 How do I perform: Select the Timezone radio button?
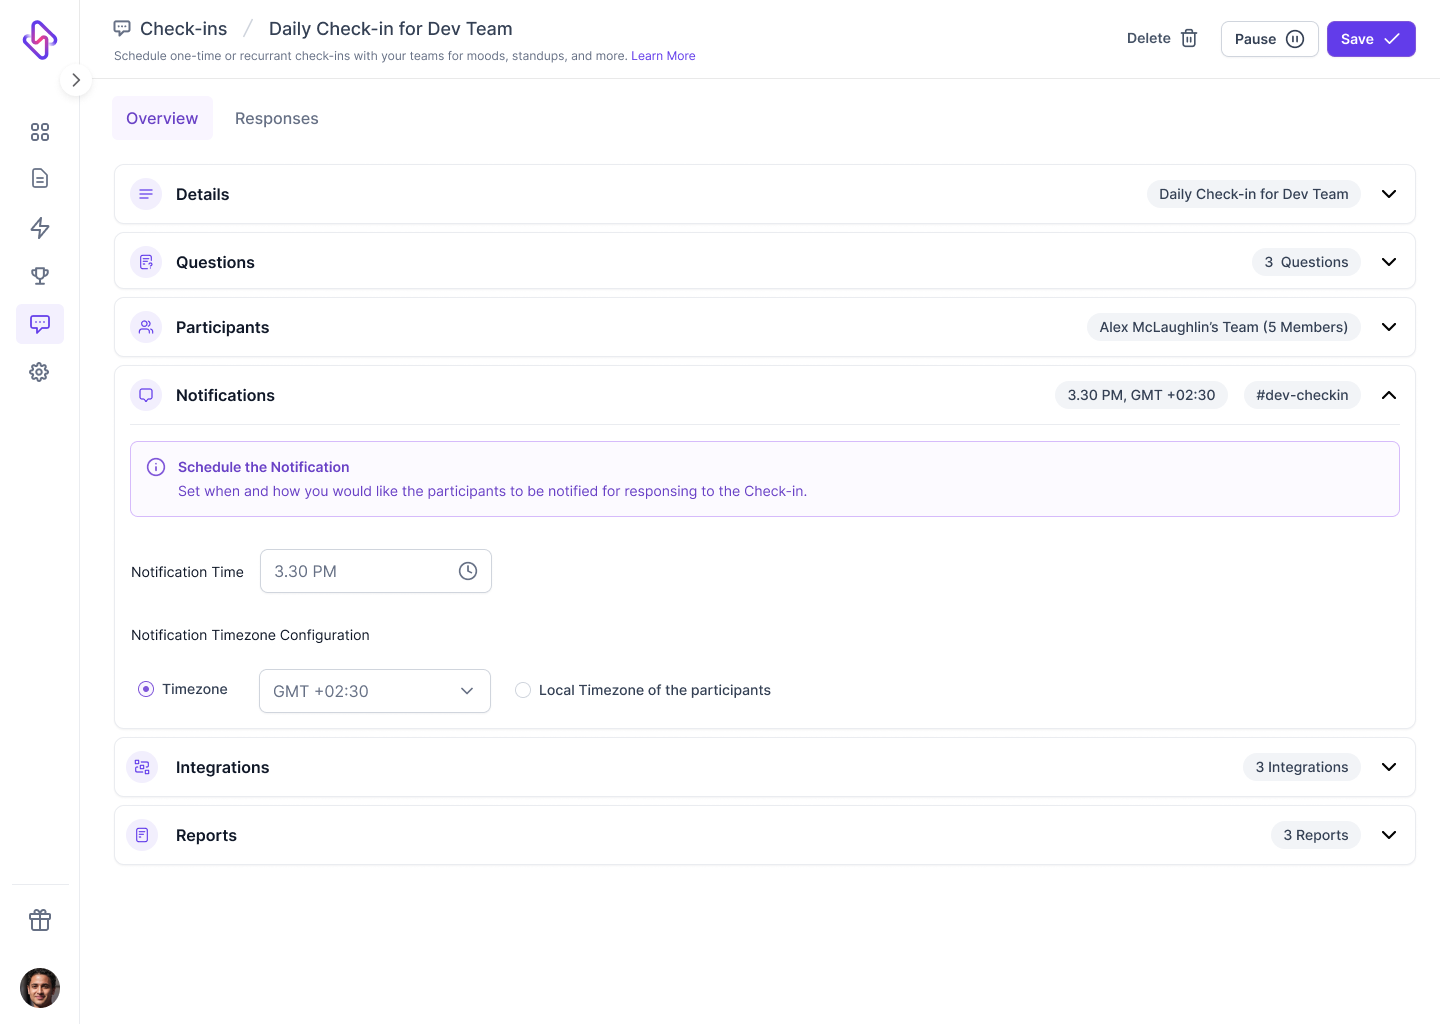[146, 689]
